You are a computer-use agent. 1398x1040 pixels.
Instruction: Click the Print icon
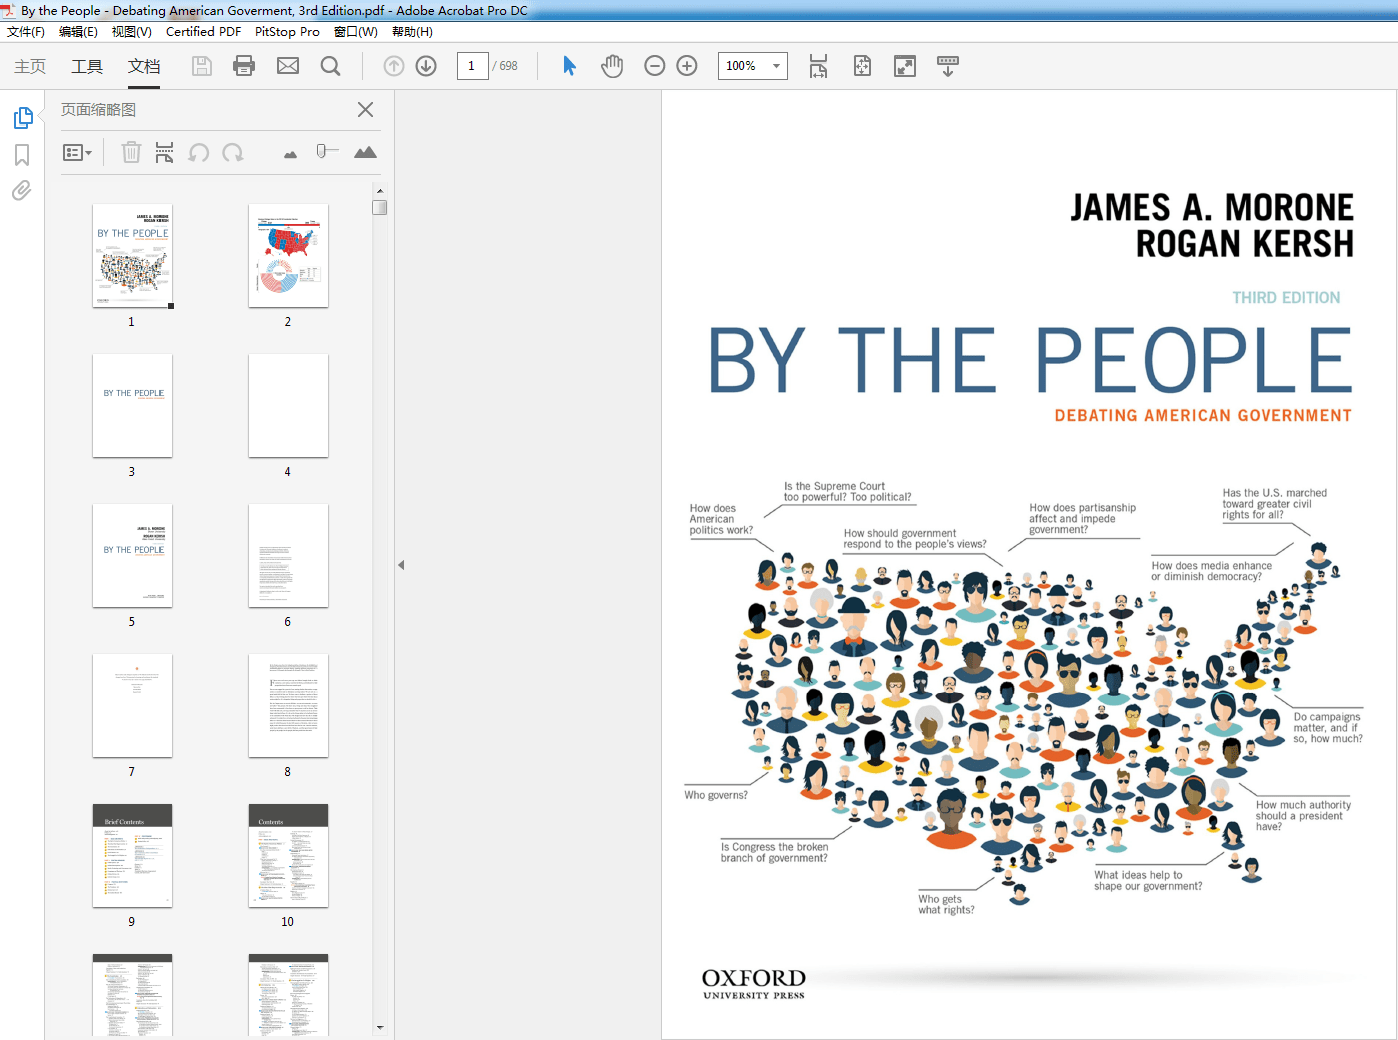pos(244,66)
